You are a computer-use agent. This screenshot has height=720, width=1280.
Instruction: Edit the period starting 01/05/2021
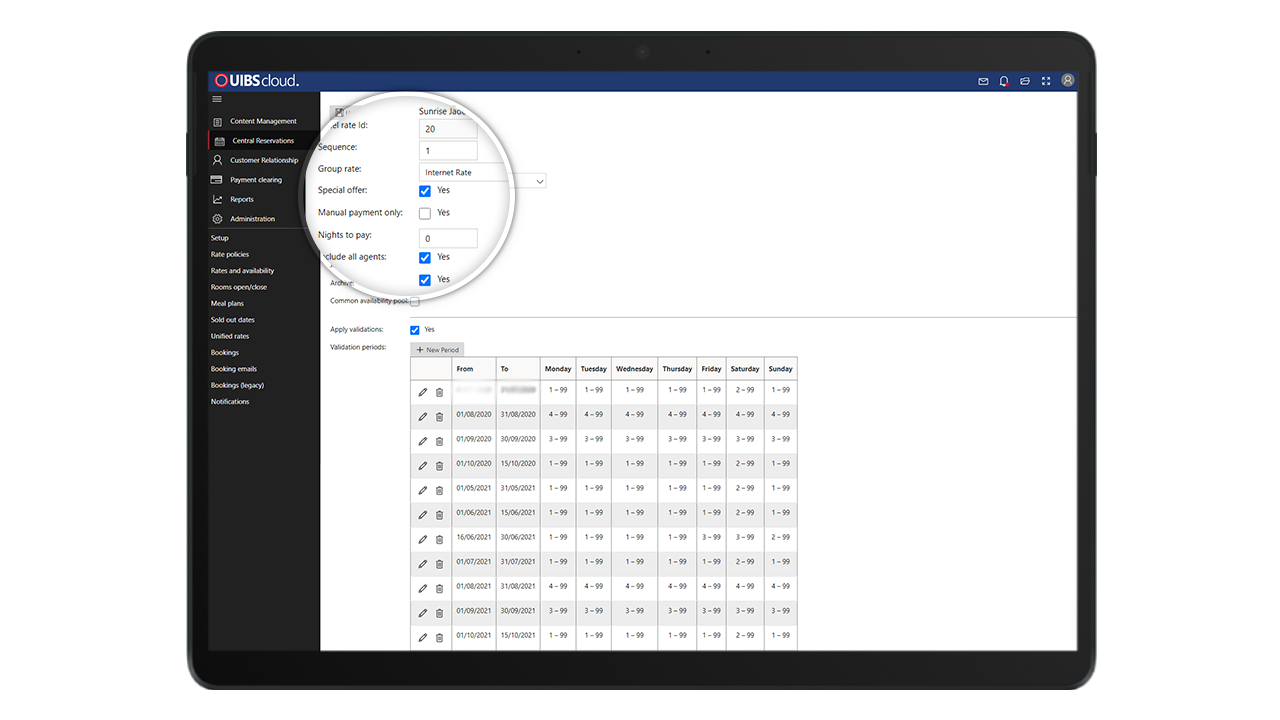(x=423, y=490)
